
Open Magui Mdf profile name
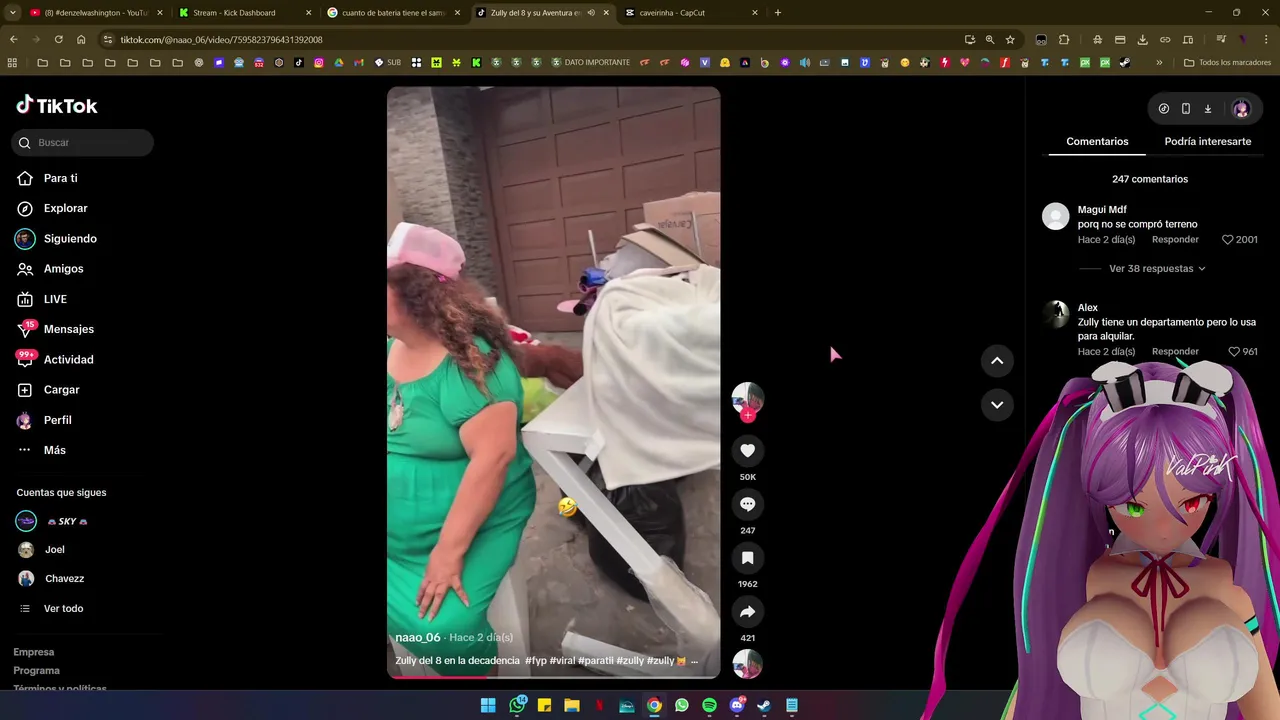tap(1102, 210)
